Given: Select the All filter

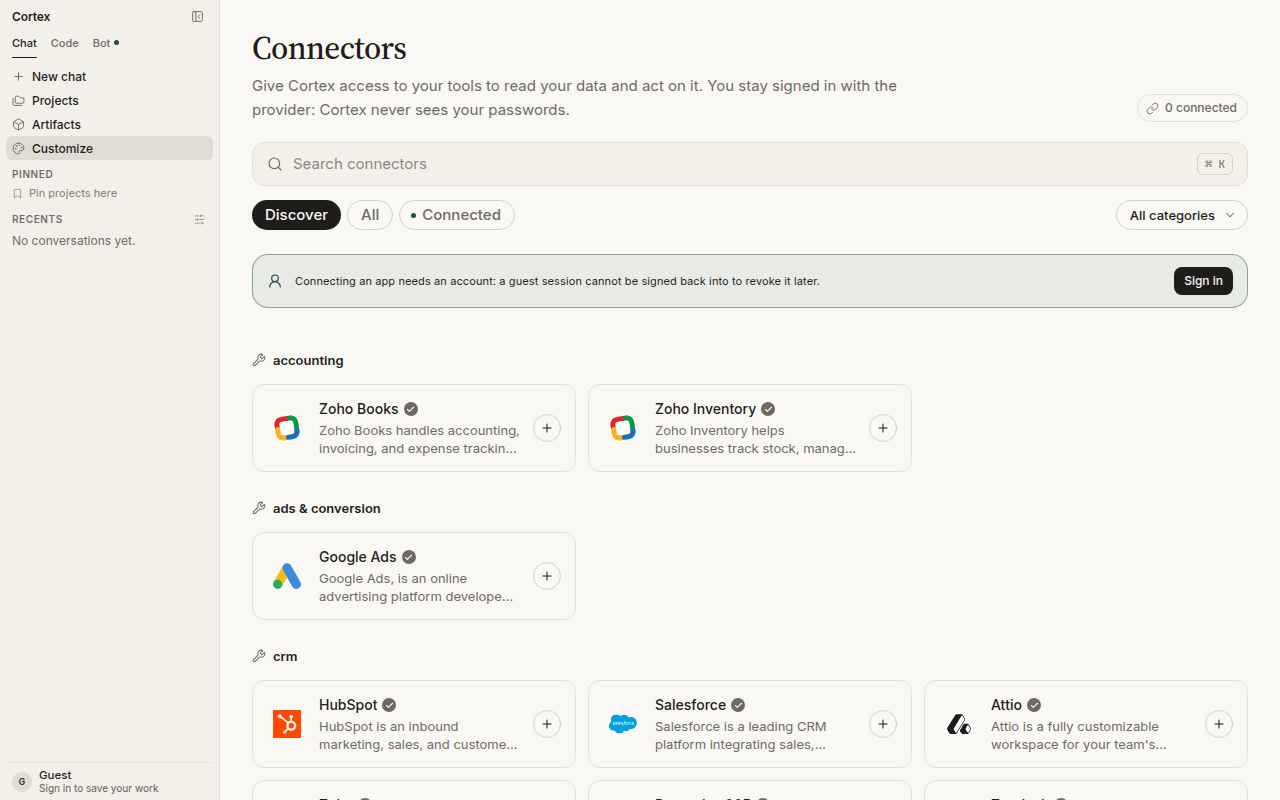Looking at the screenshot, I should pos(370,215).
